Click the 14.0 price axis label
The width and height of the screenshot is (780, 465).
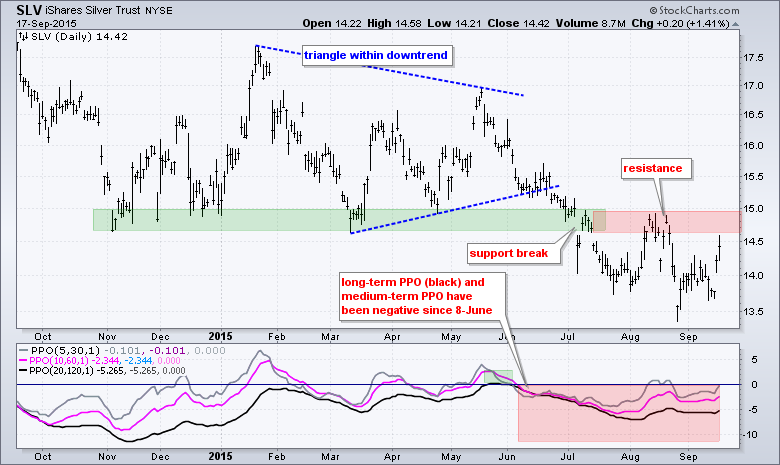(753, 276)
